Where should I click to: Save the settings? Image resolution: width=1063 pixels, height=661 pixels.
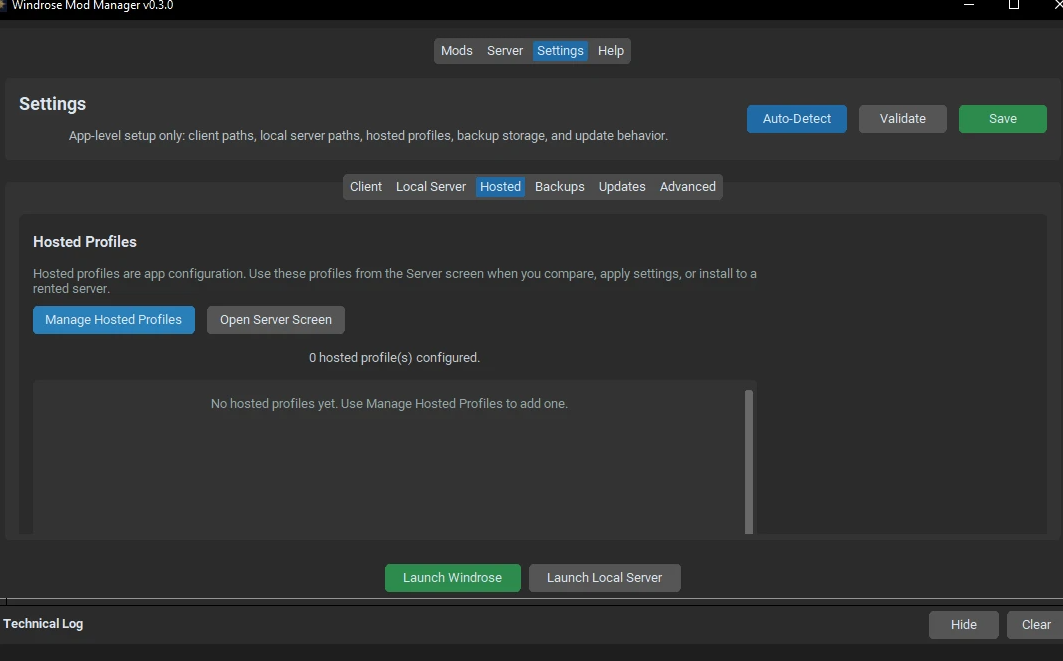point(1002,119)
